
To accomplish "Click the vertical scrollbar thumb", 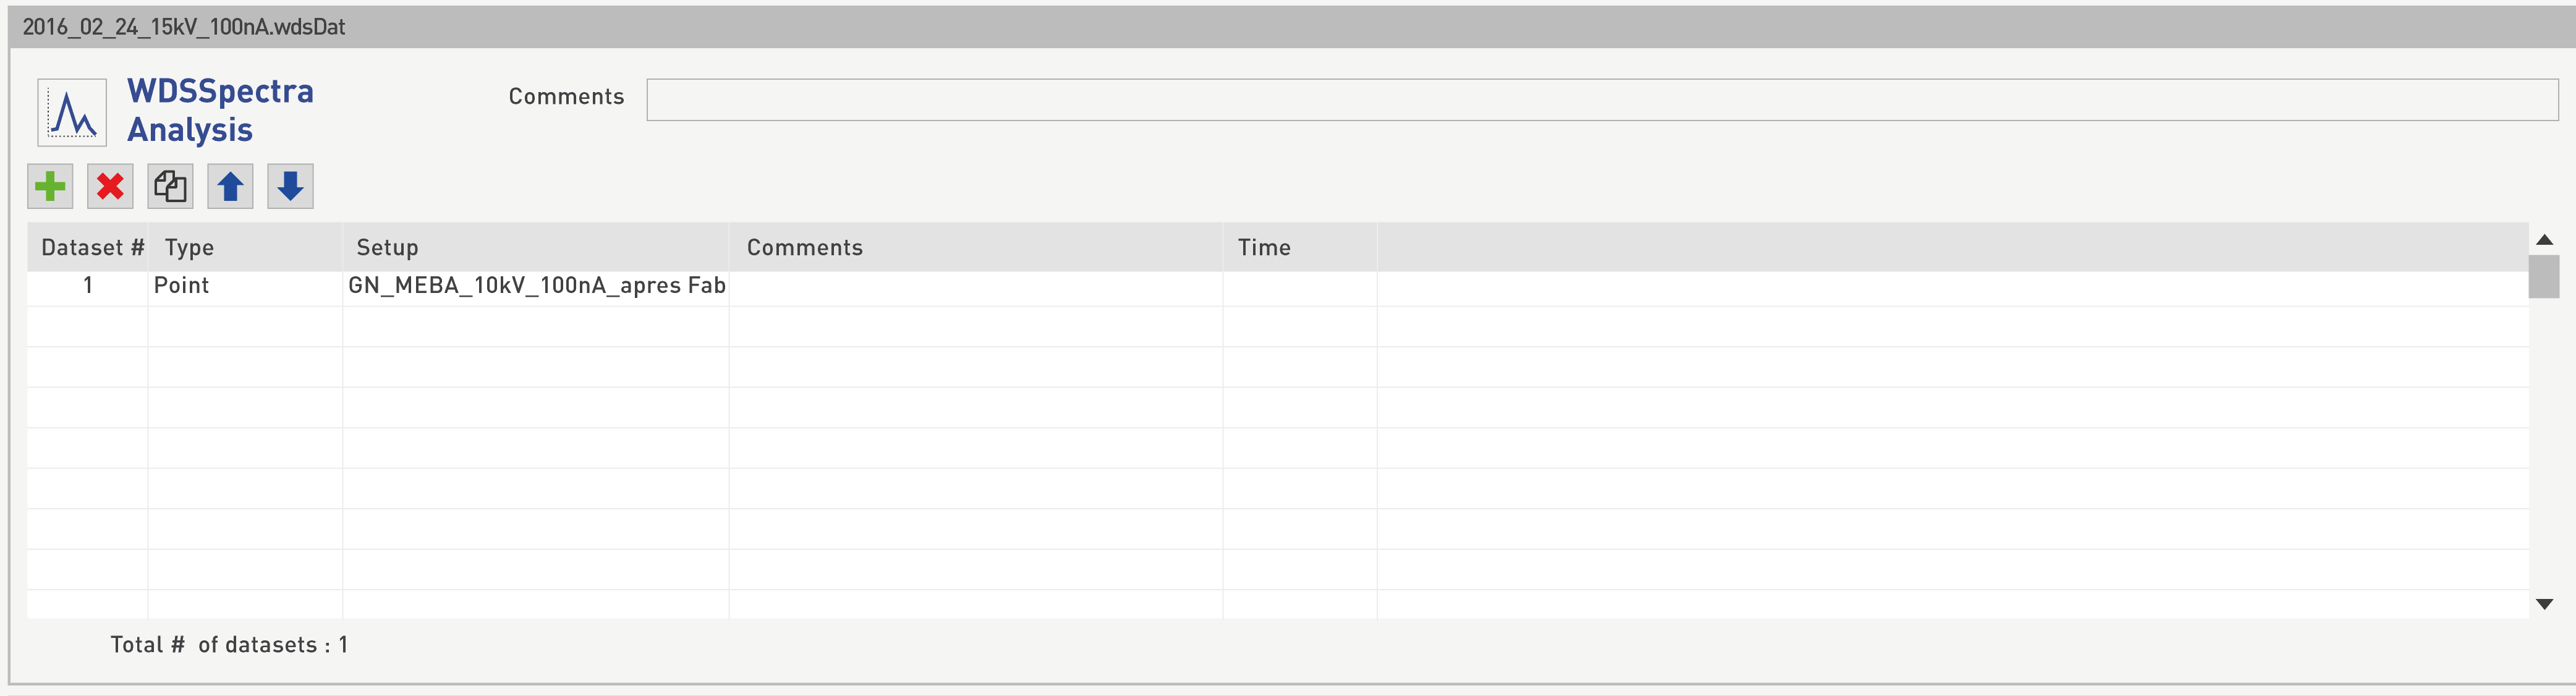I will coord(2543,277).
